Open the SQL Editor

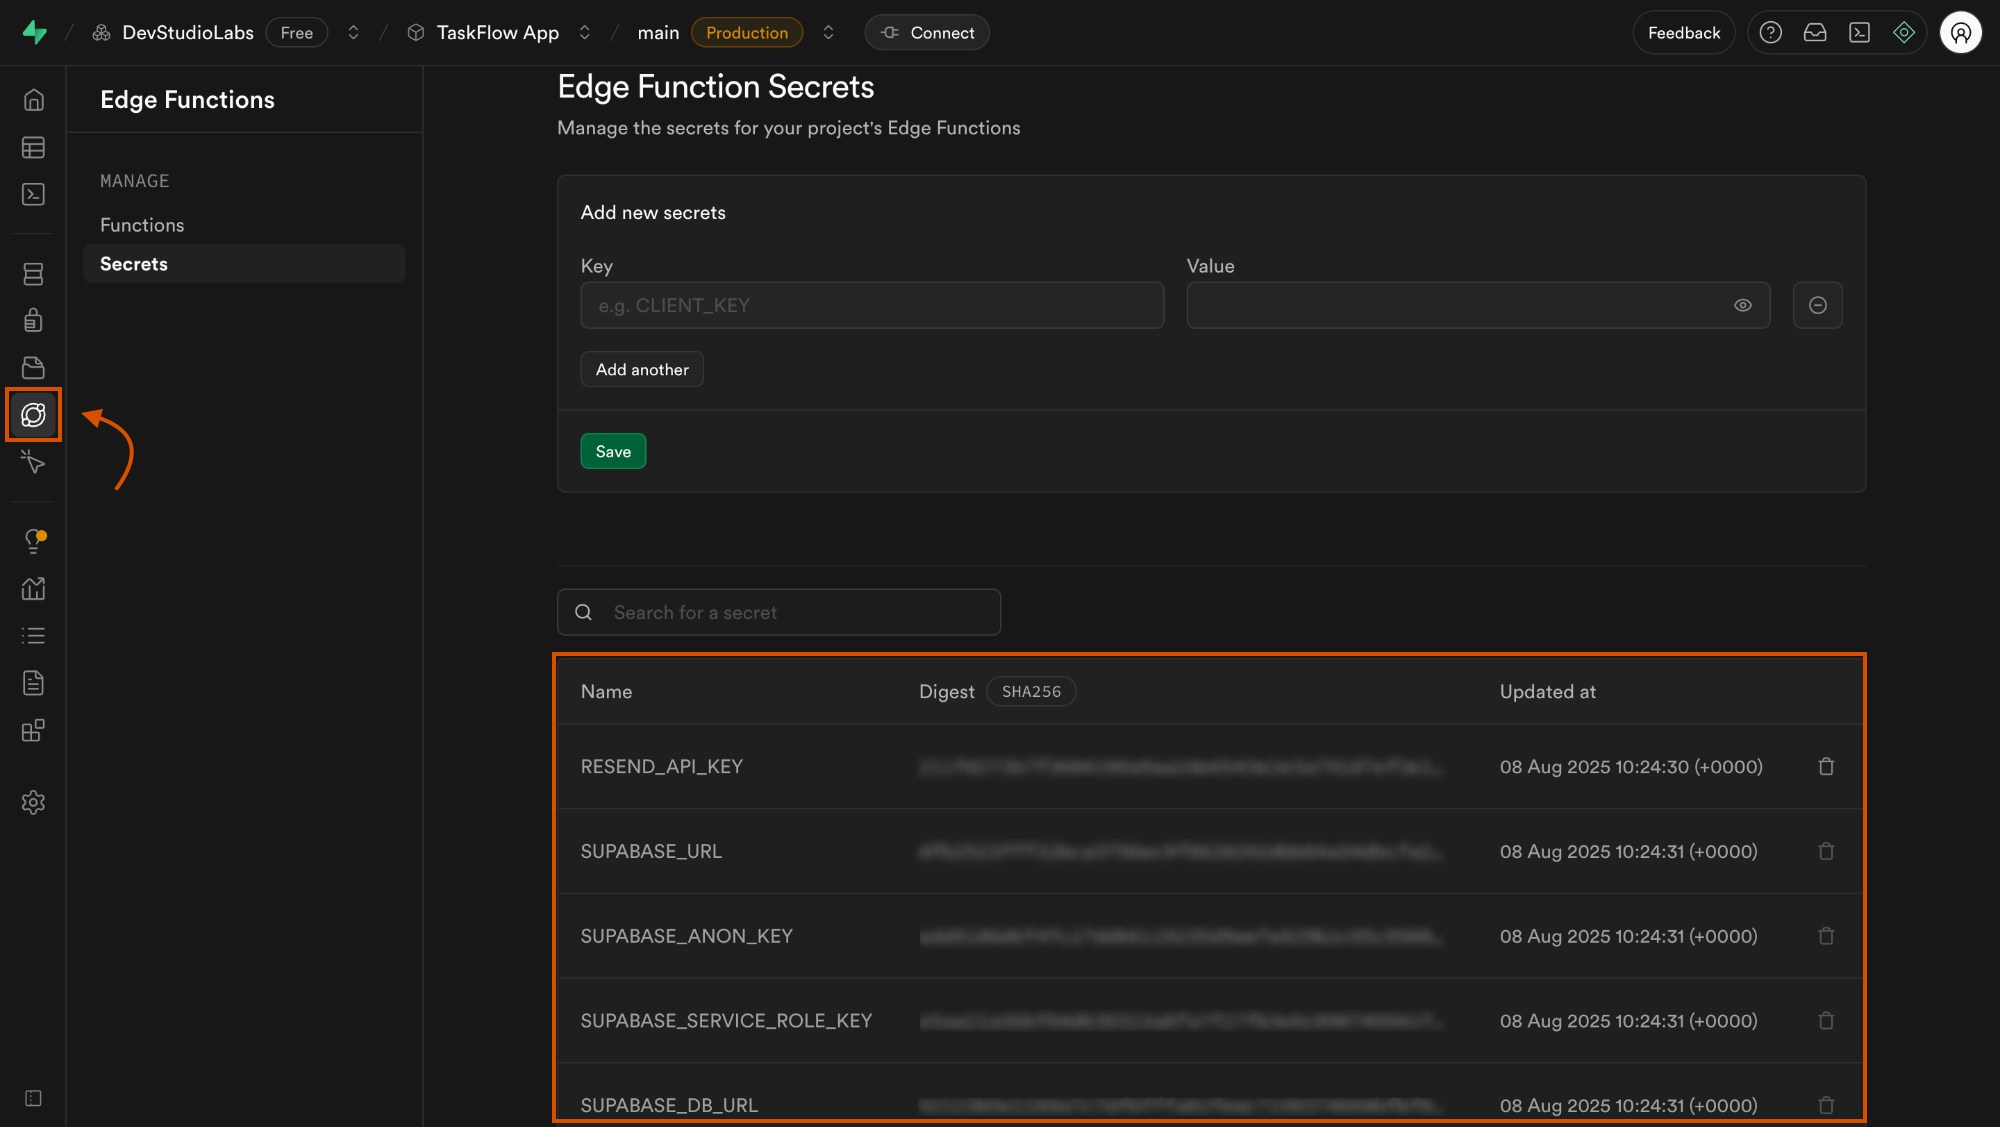33,194
